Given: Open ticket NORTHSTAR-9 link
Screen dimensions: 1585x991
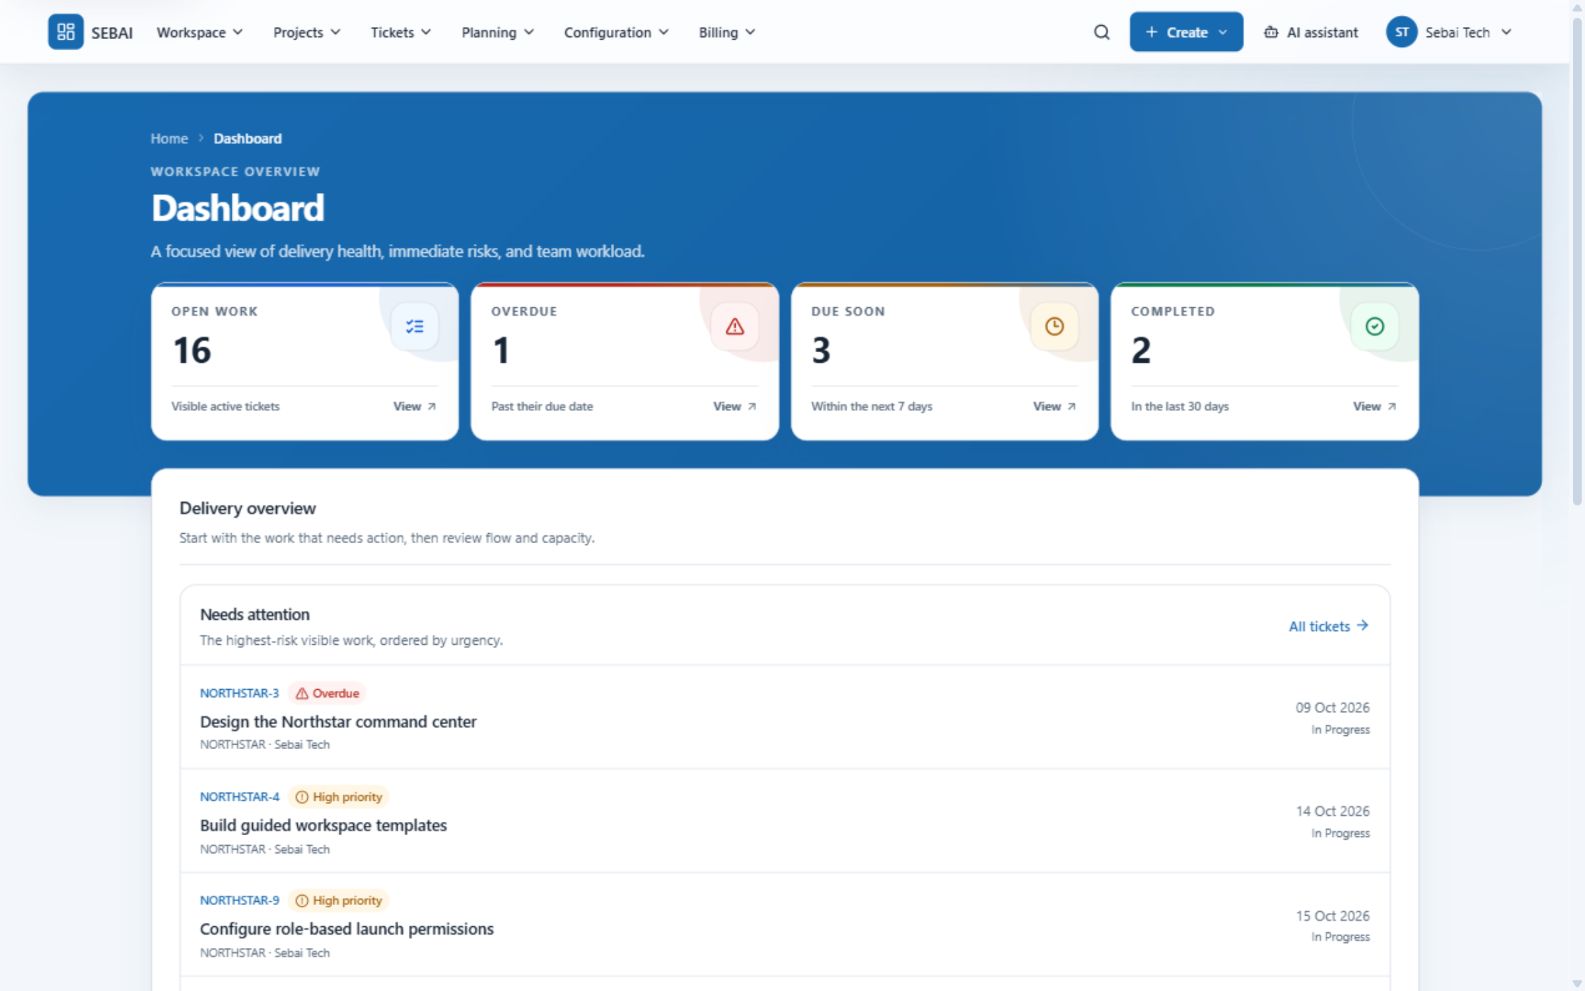Looking at the screenshot, I should 239,900.
